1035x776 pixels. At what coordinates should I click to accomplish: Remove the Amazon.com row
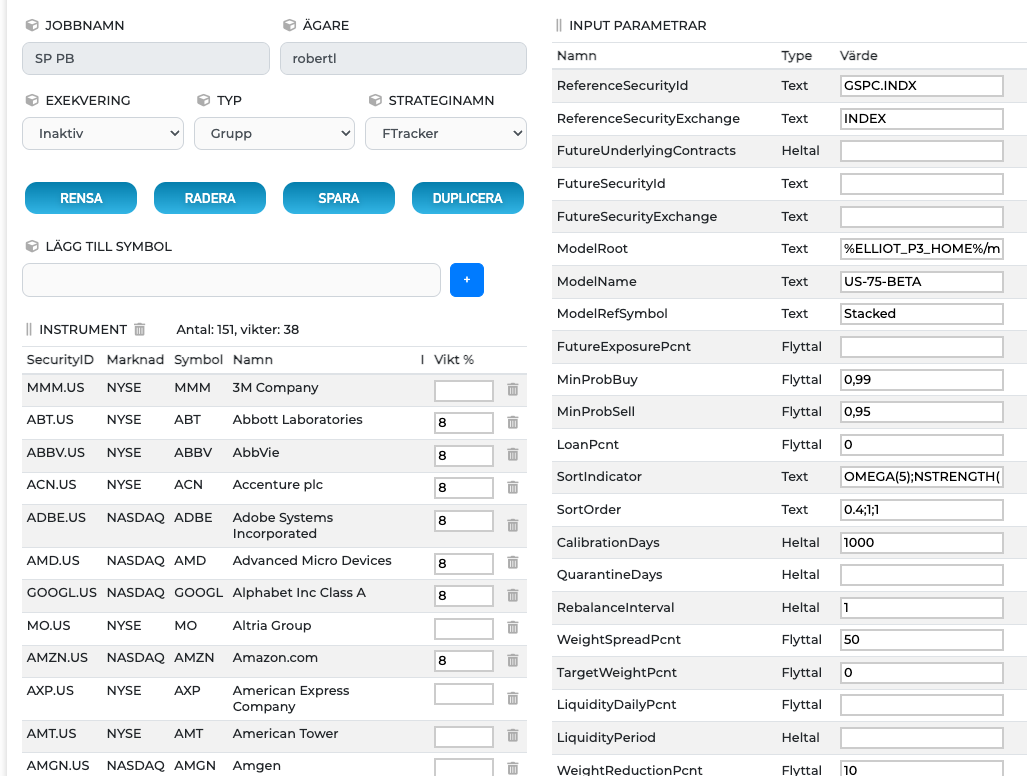(513, 660)
